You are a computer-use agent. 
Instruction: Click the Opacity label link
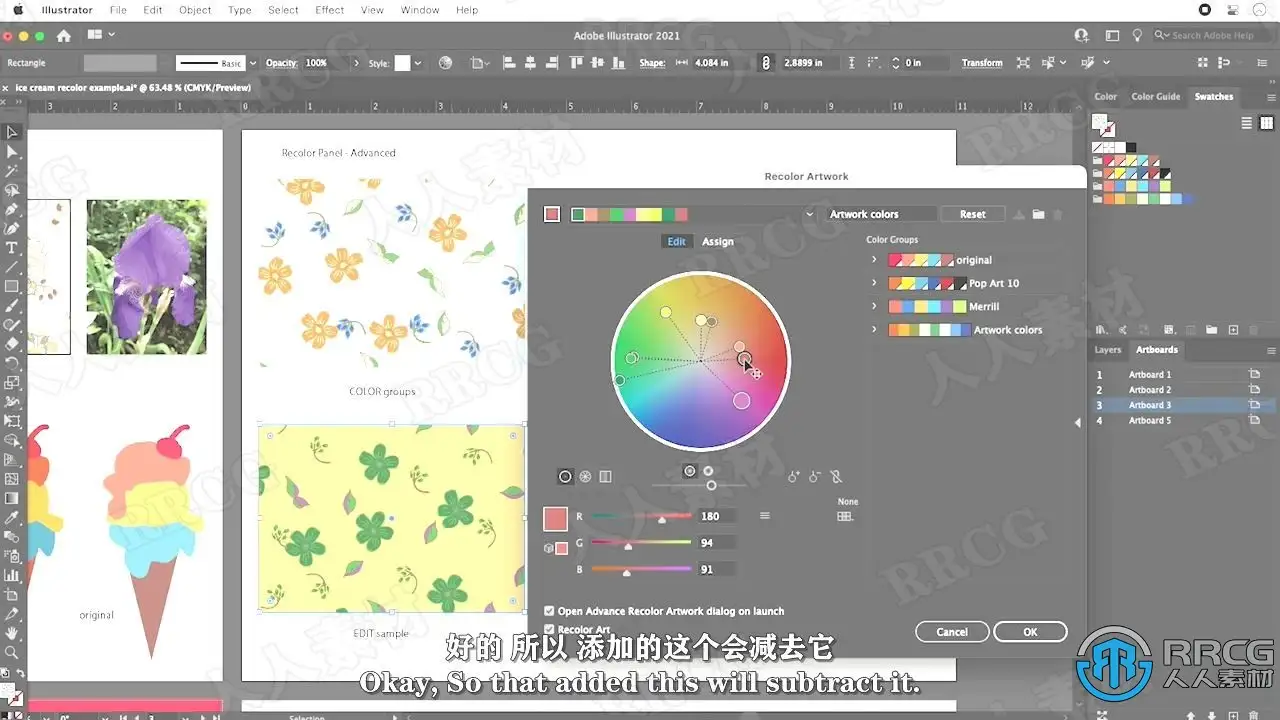[280, 63]
